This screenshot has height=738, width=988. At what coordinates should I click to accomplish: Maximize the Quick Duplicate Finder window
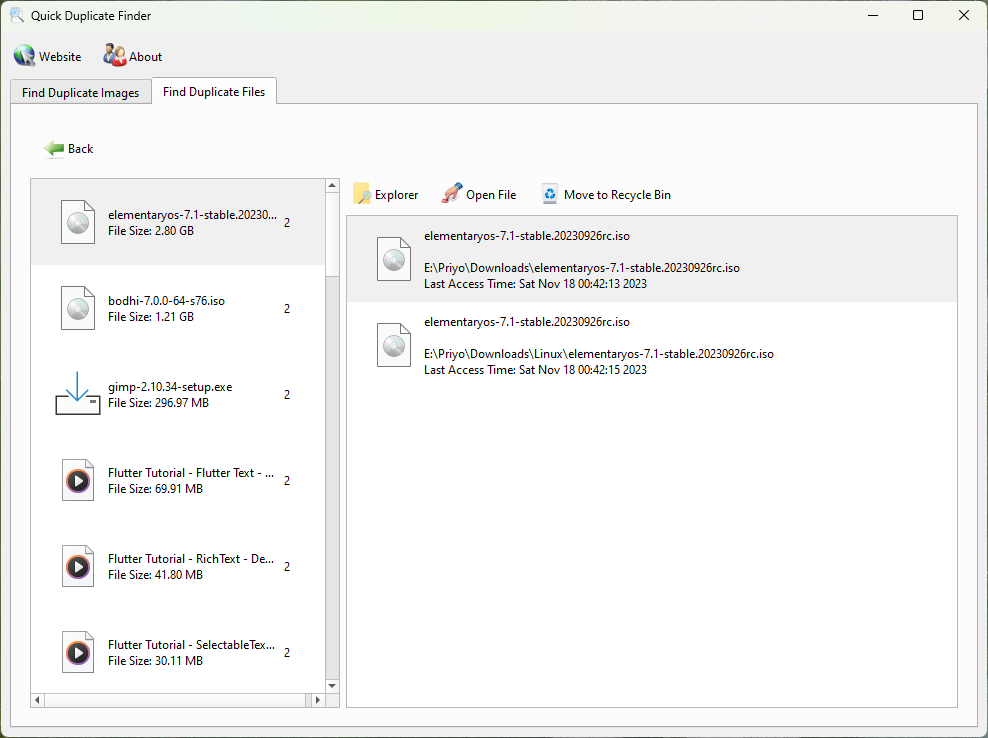[918, 15]
